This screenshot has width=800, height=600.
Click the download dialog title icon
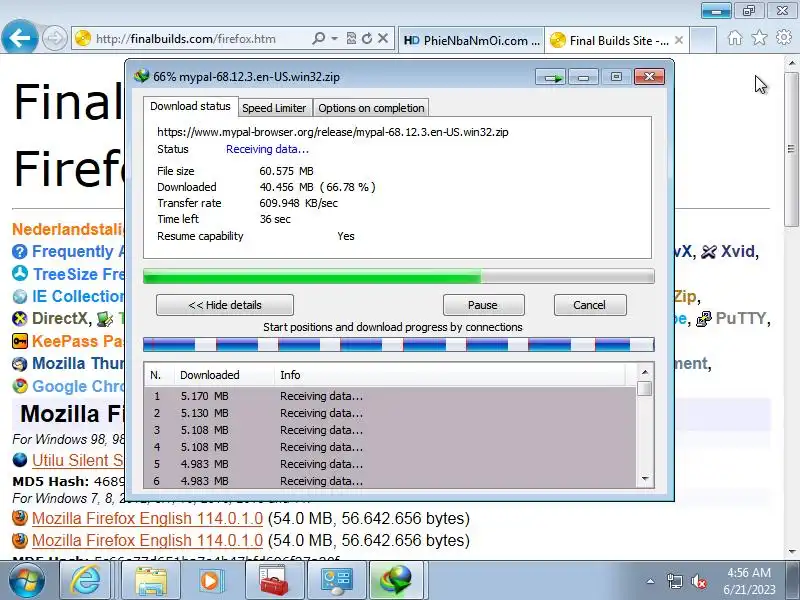click(x=141, y=76)
